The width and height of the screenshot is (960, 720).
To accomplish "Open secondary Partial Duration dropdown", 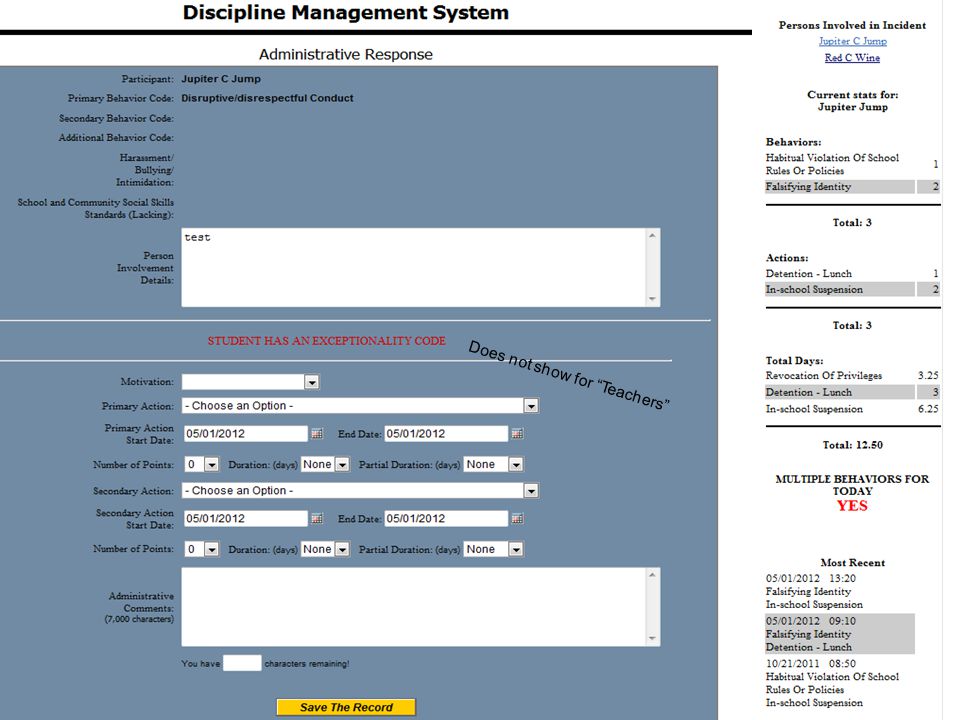I will click(x=516, y=550).
